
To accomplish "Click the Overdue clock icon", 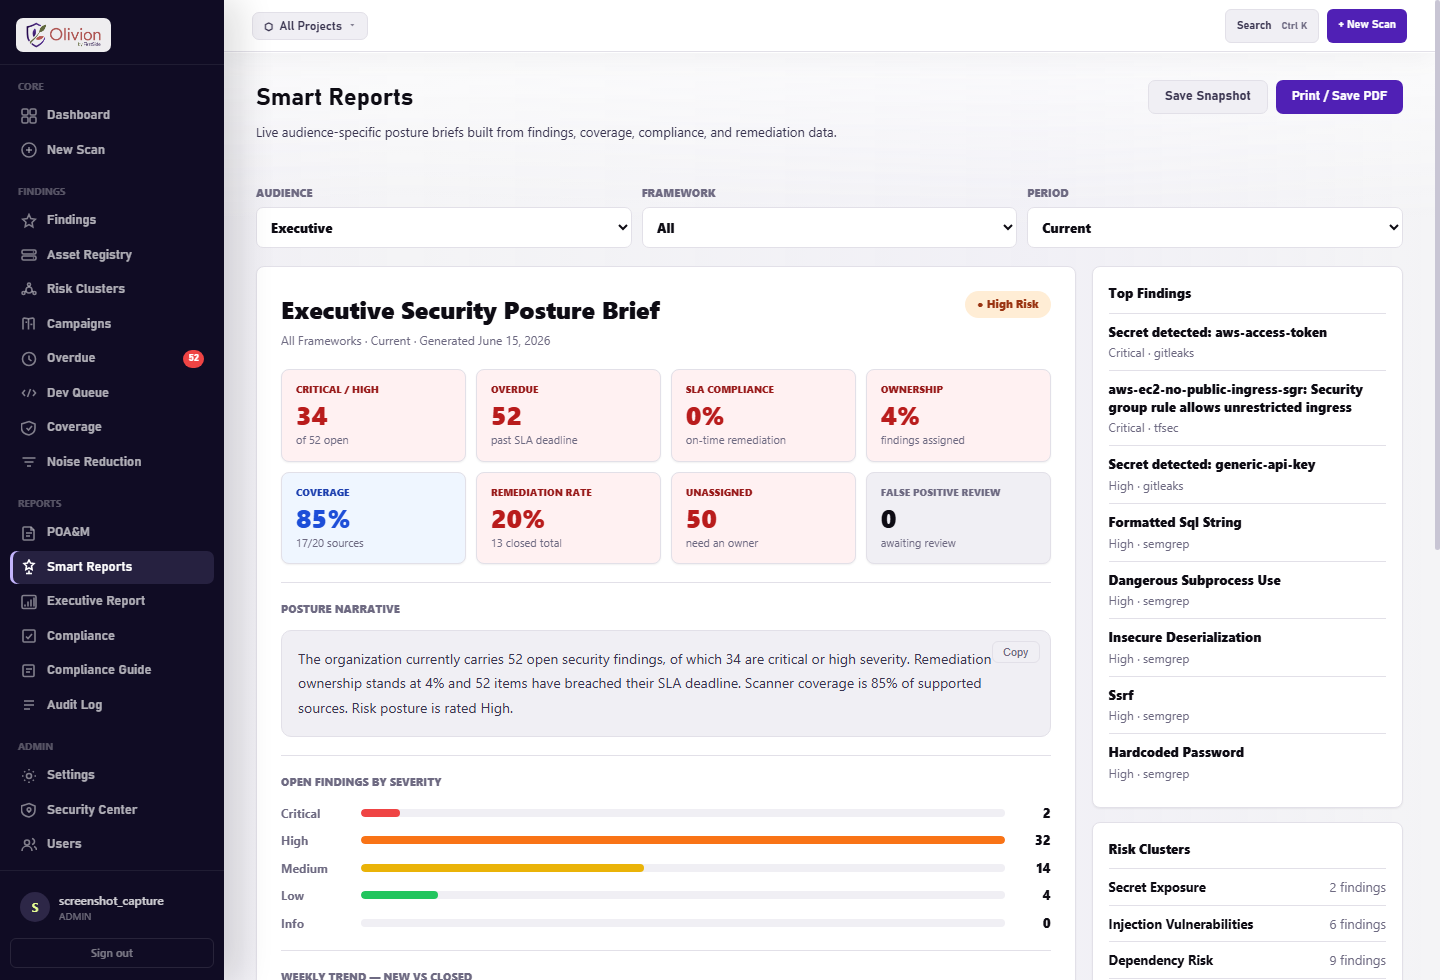I will click(x=29, y=358).
